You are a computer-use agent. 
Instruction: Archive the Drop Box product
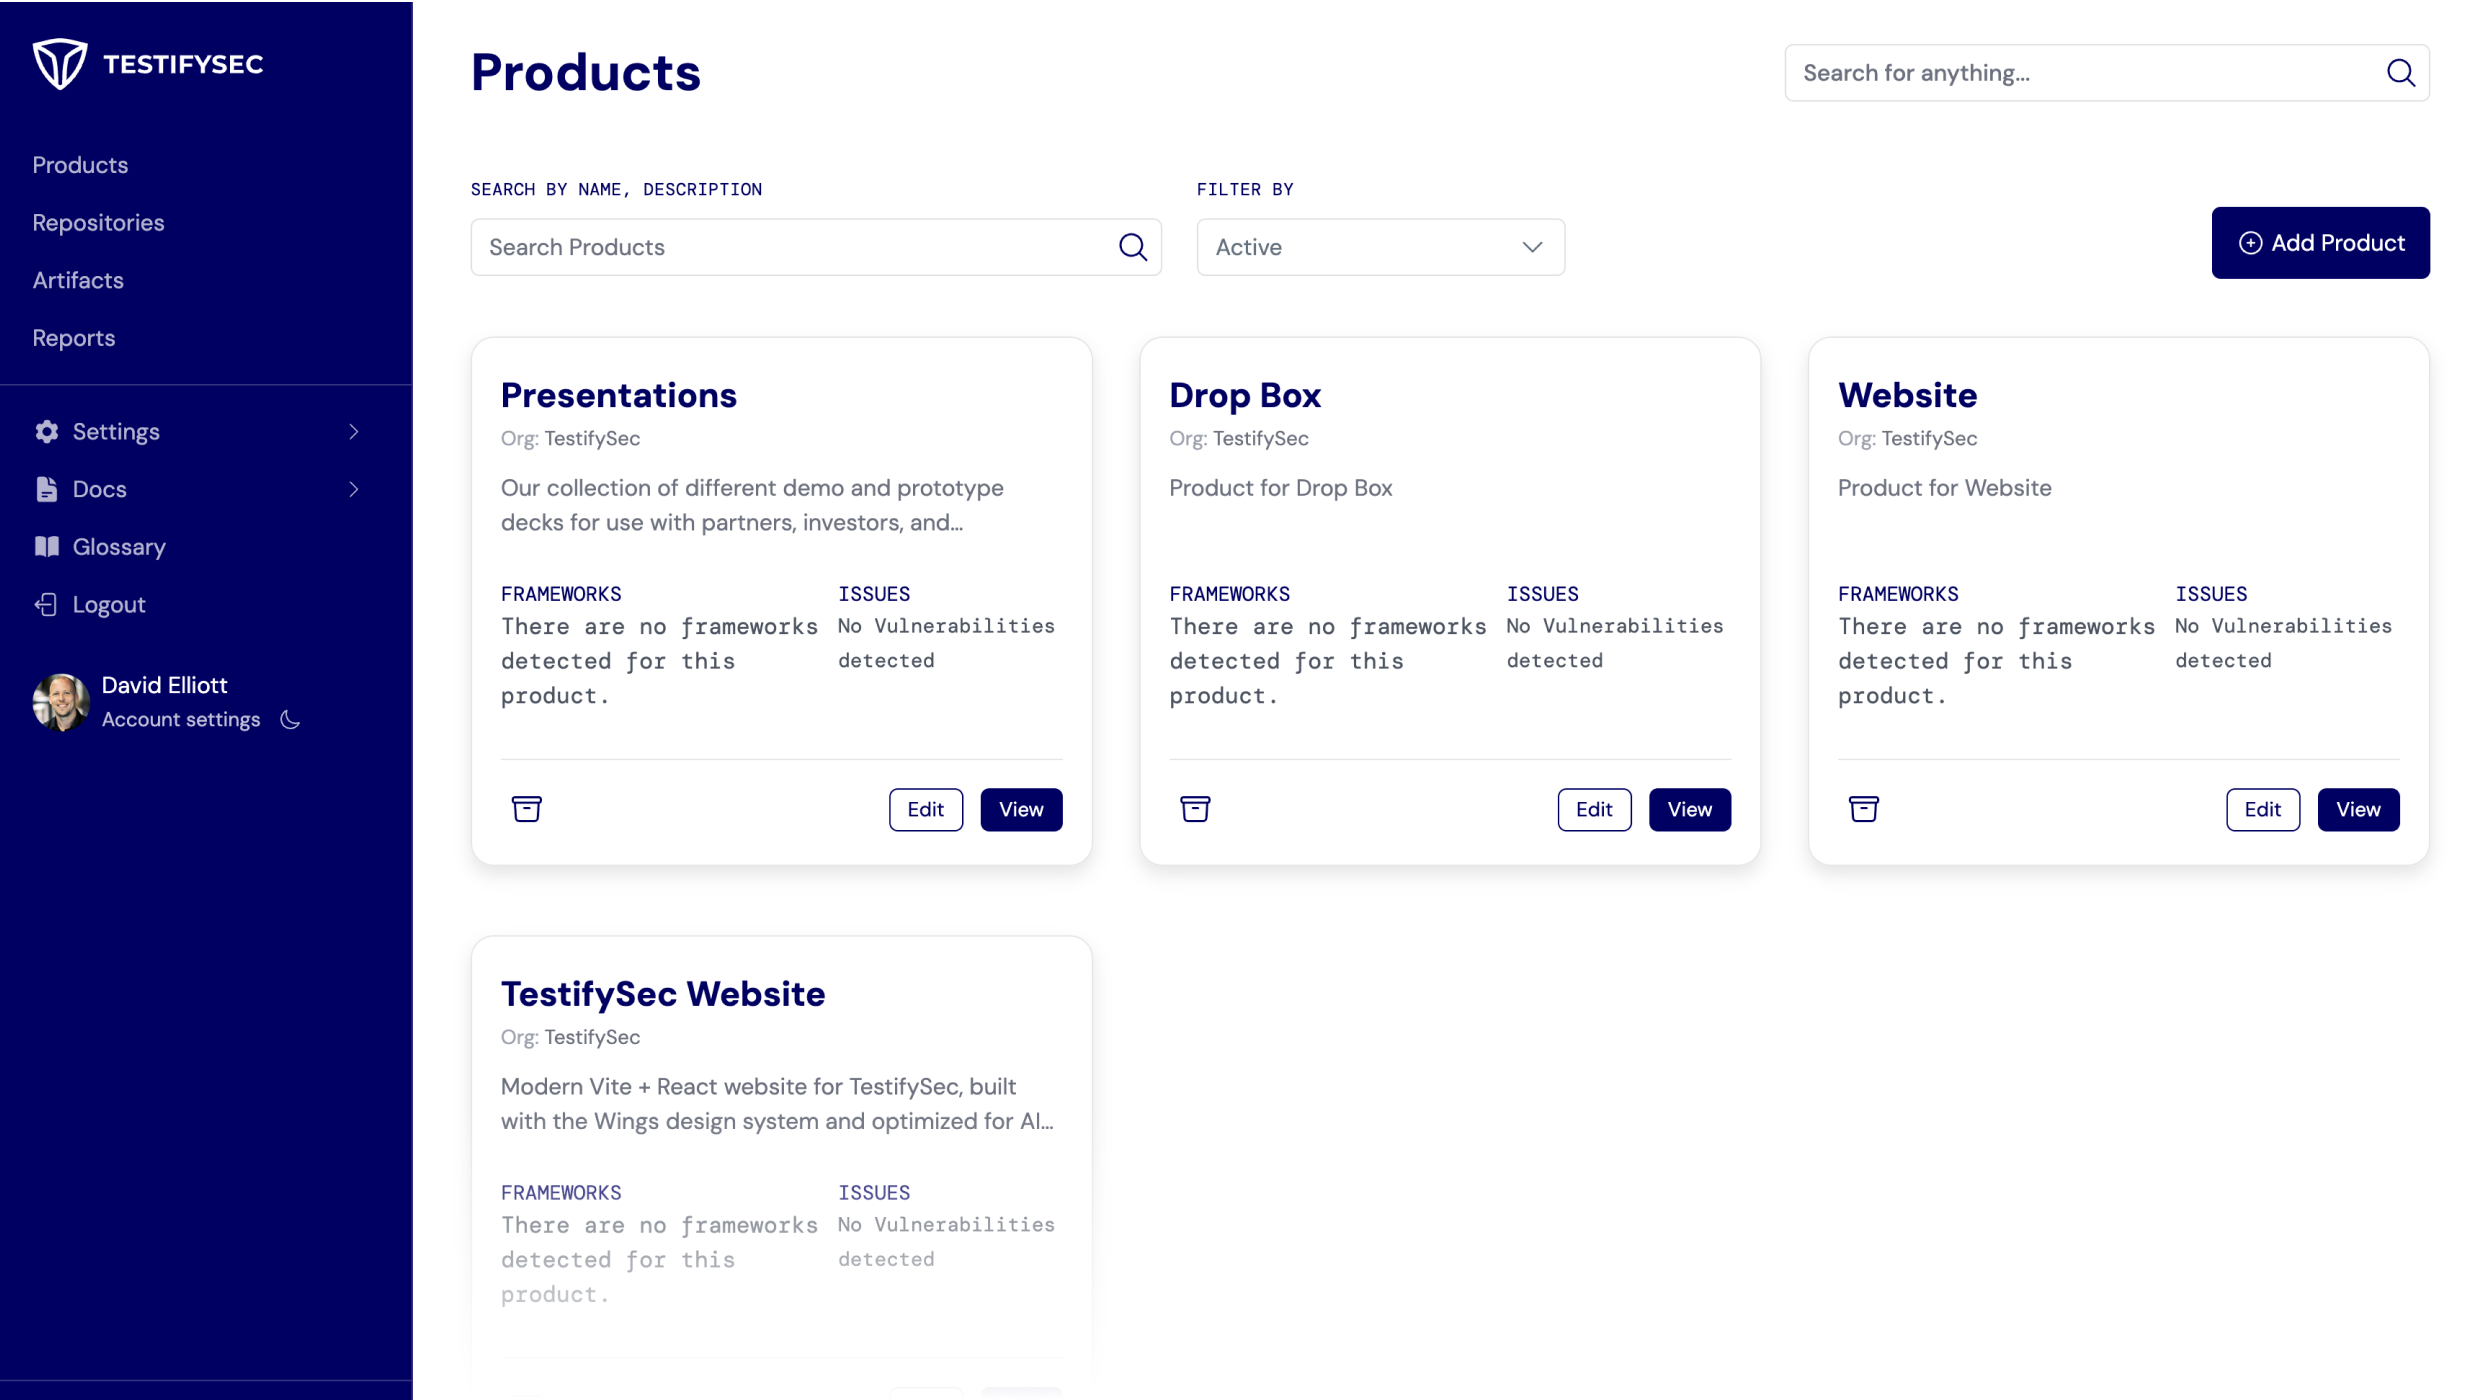pyautogui.click(x=1195, y=809)
